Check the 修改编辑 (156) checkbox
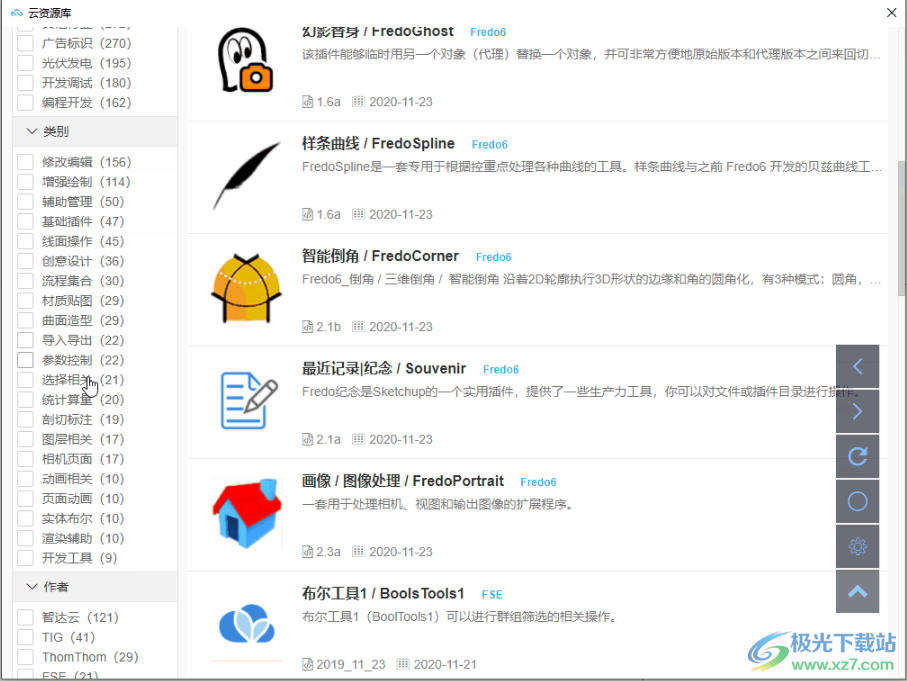 click(25, 162)
